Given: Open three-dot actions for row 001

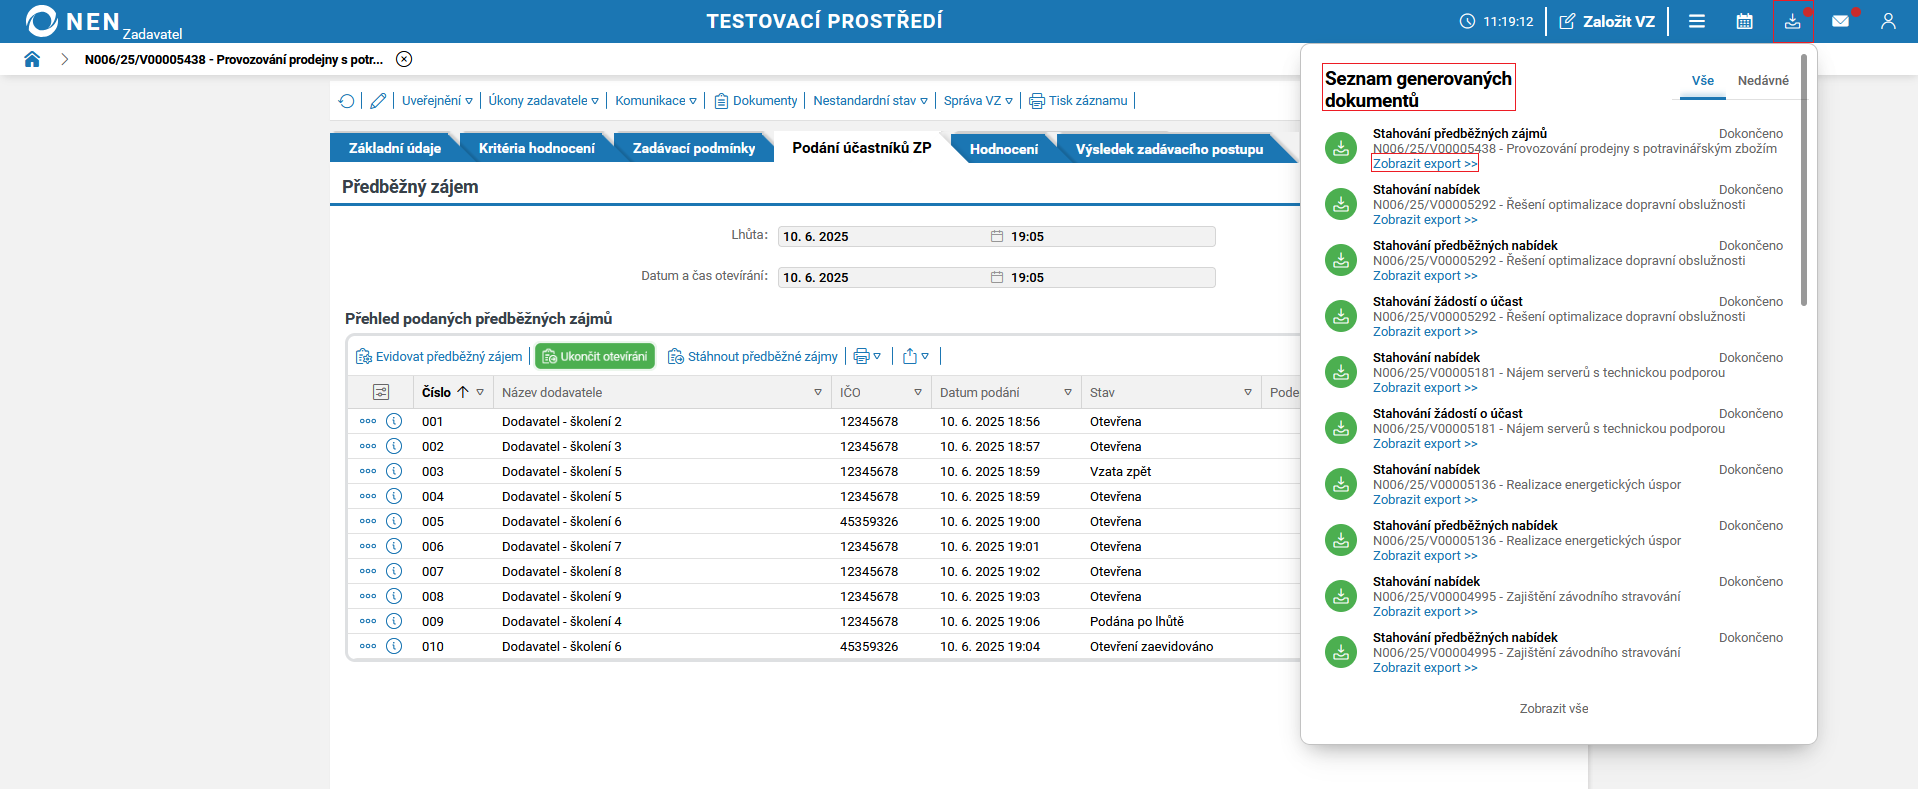Looking at the screenshot, I should click(368, 421).
